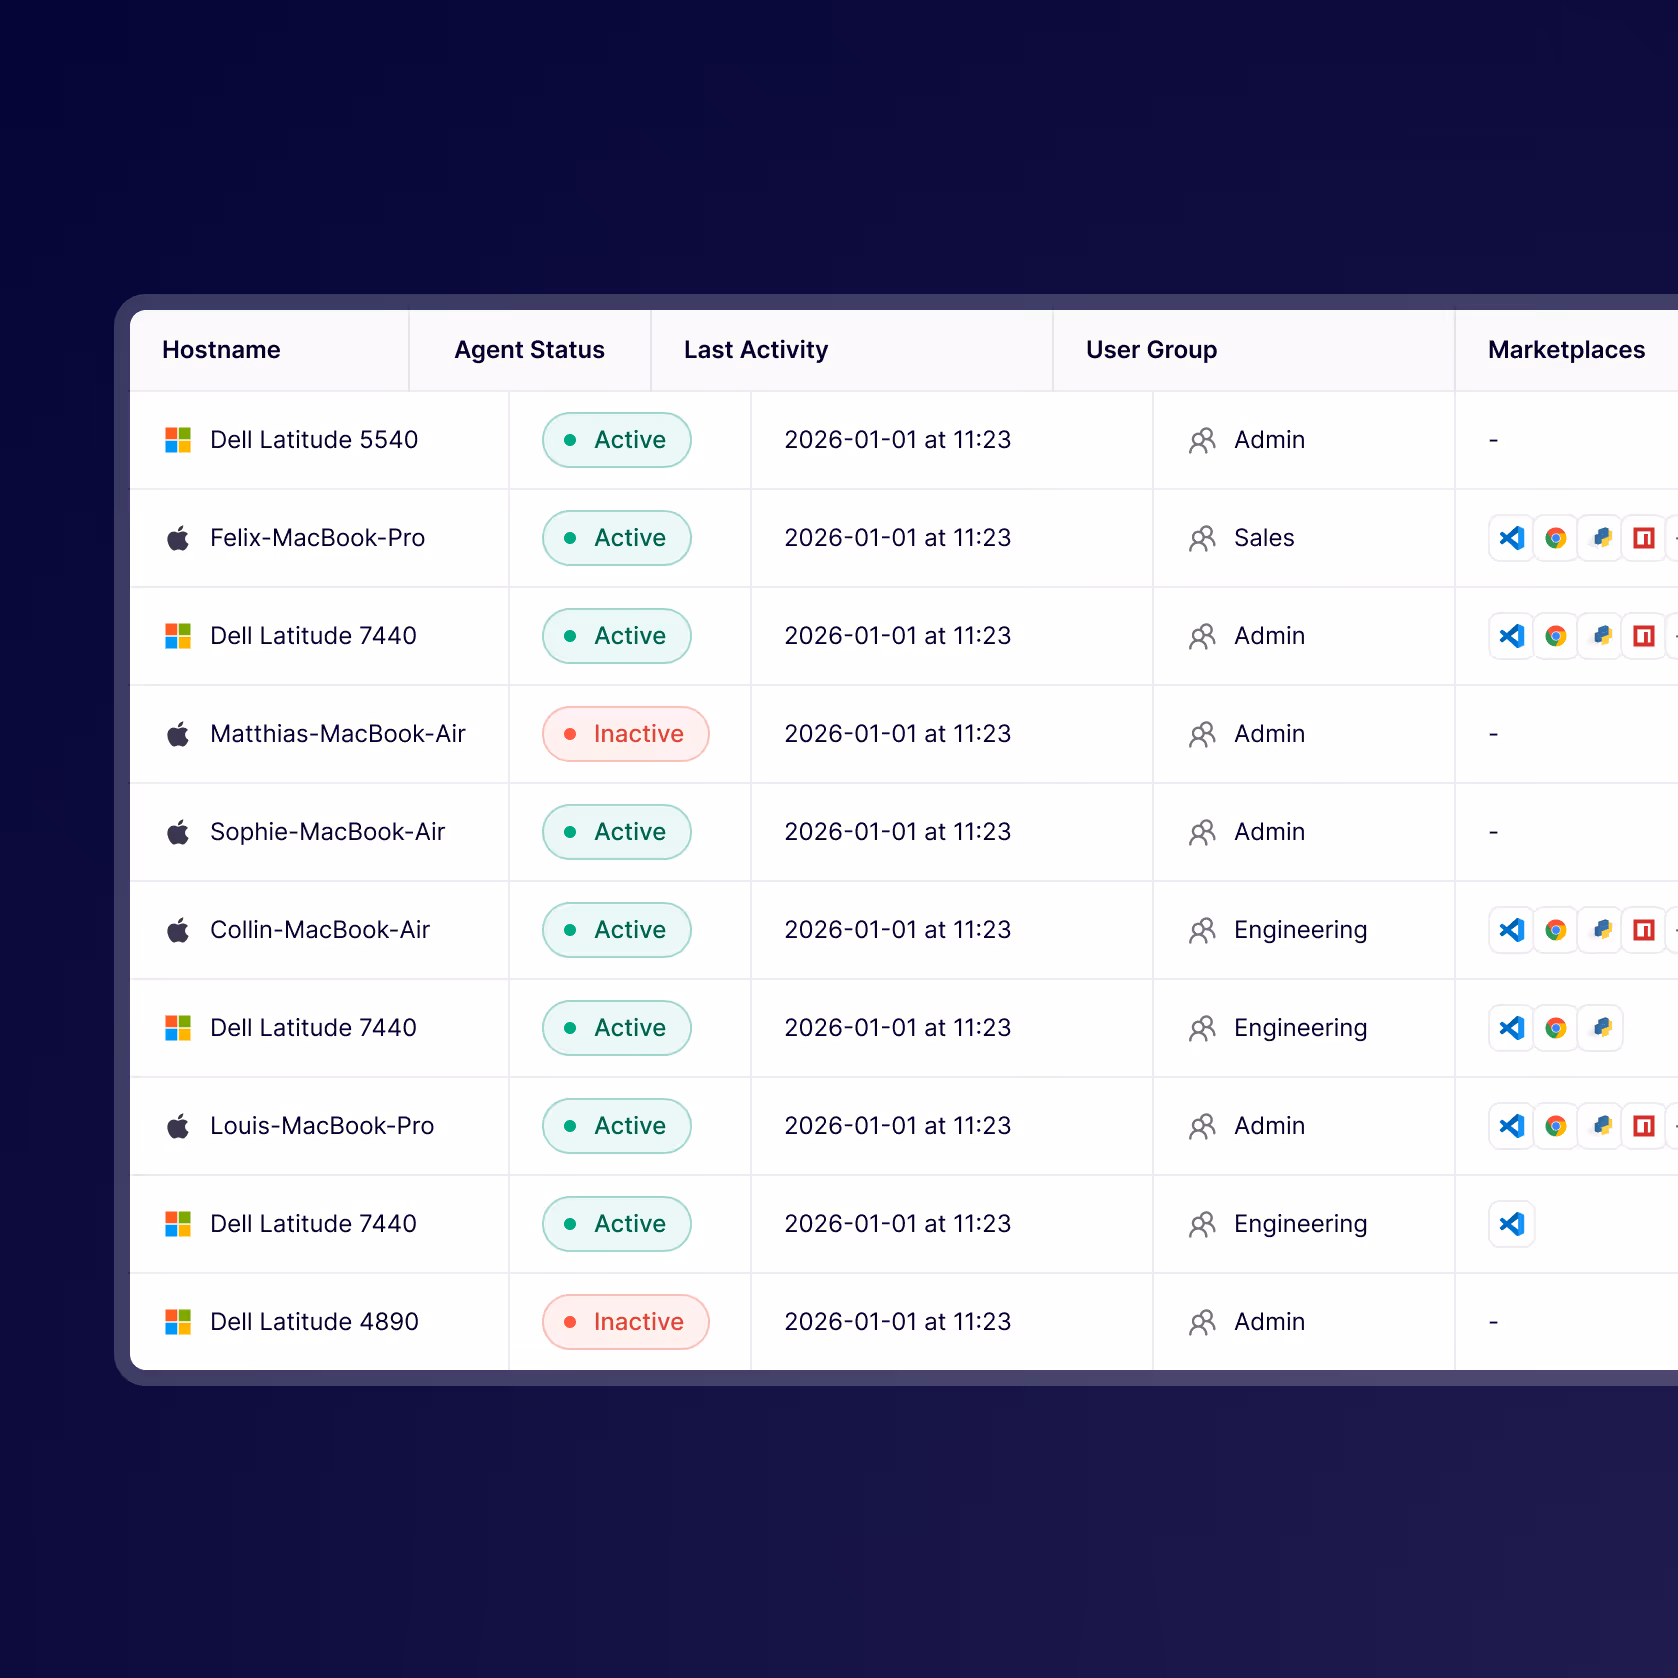Image resolution: width=1678 pixels, height=1678 pixels.
Task: Open Chrome marketplace icon in Louis-MacBook-Pro row
Action: click(1556, 1126)
